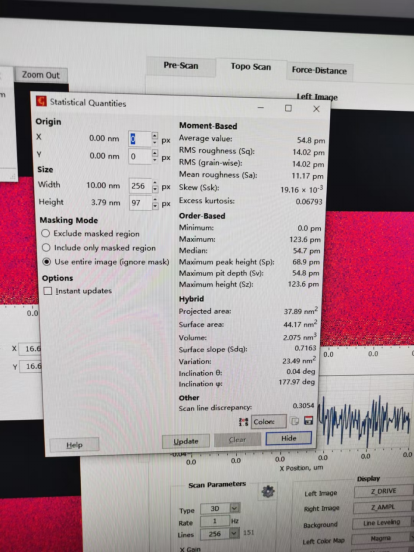Copy statistics to clipboard icon

[295, 421]
